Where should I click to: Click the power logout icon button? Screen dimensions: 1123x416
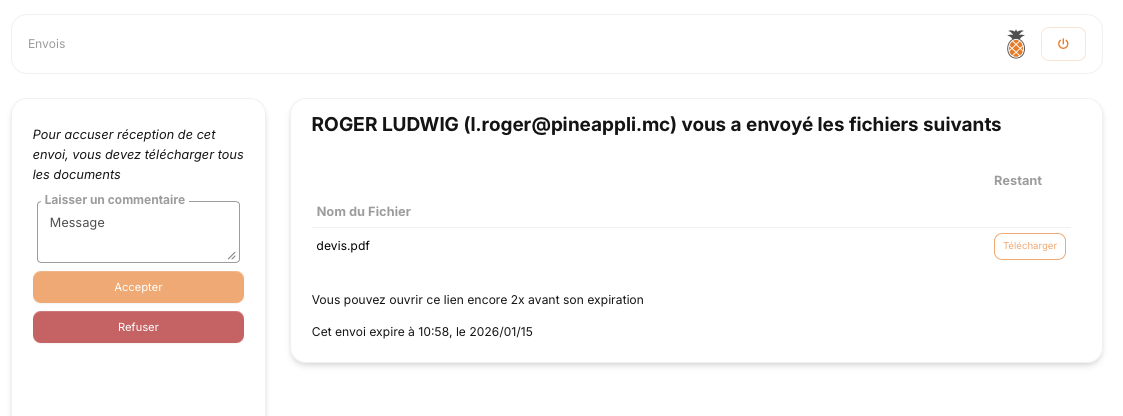[x=1063, y=44]
